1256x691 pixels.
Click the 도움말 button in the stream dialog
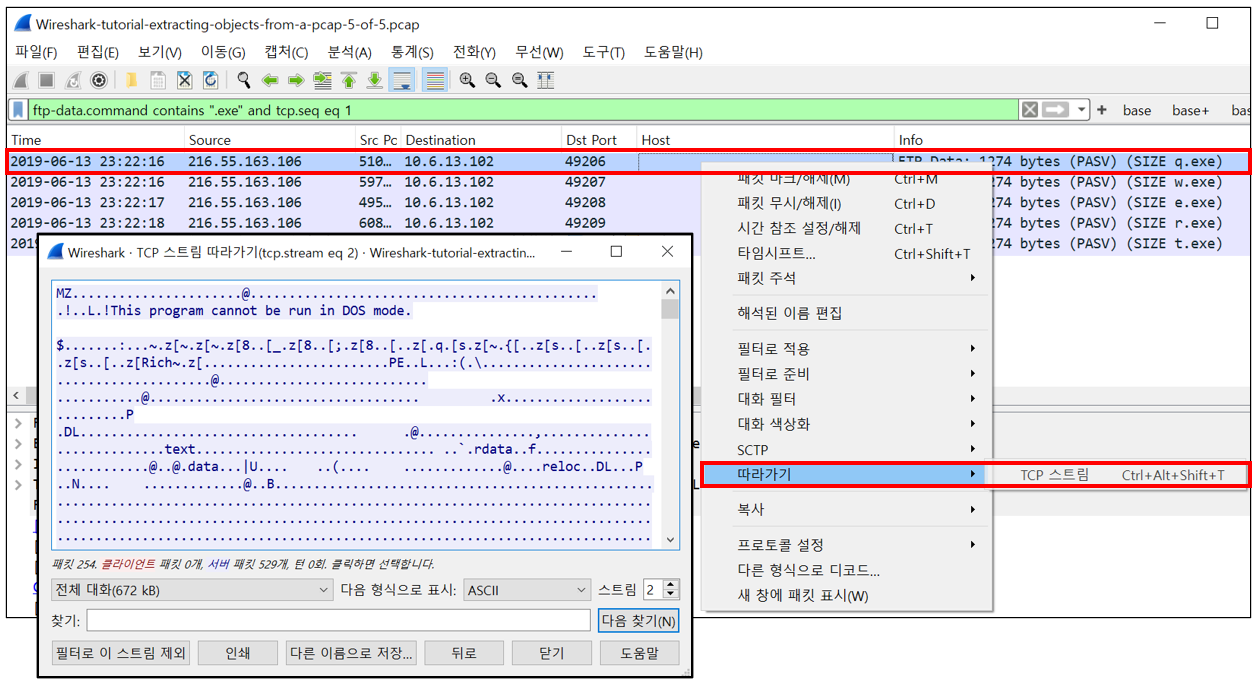click(x=639, y=653)
